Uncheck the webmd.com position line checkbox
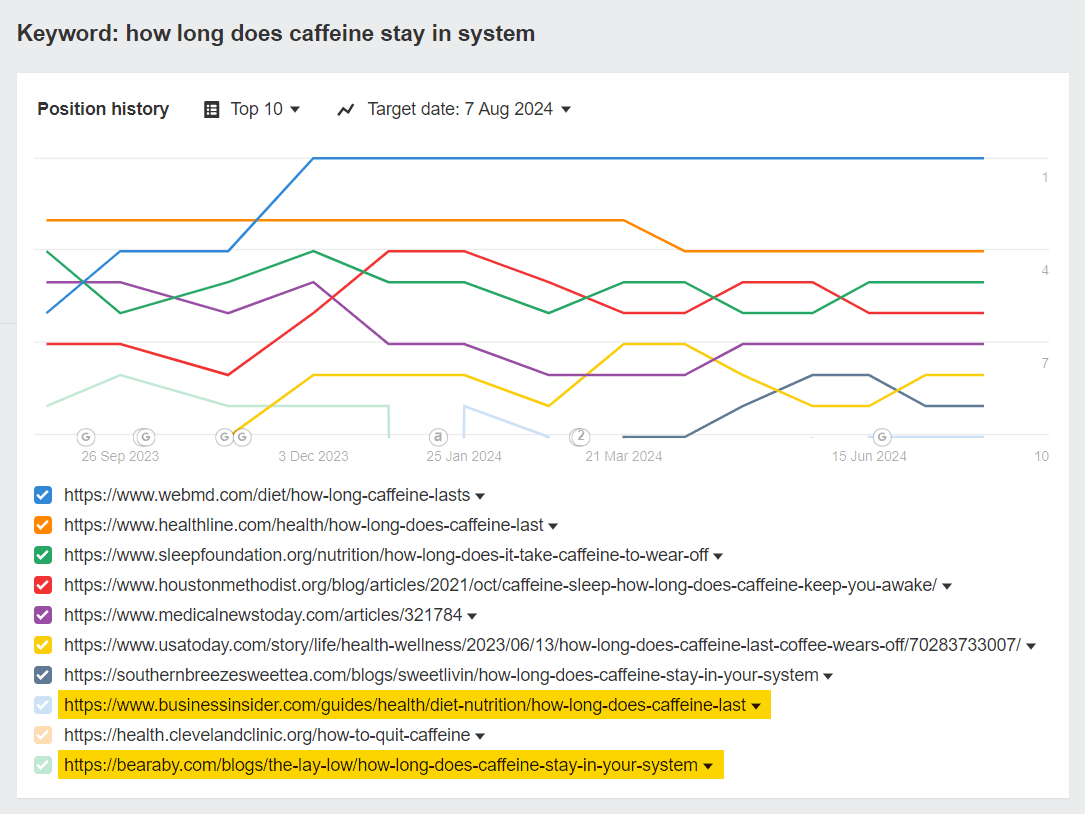The height and width of the screenshot is (814, 1085). pyautogui.click(x=42, y=495)
